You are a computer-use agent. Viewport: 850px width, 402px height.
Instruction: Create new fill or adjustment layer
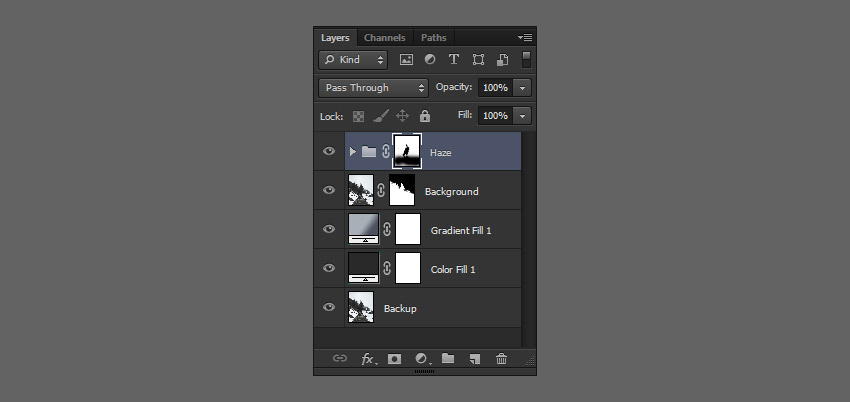point(422,359)
